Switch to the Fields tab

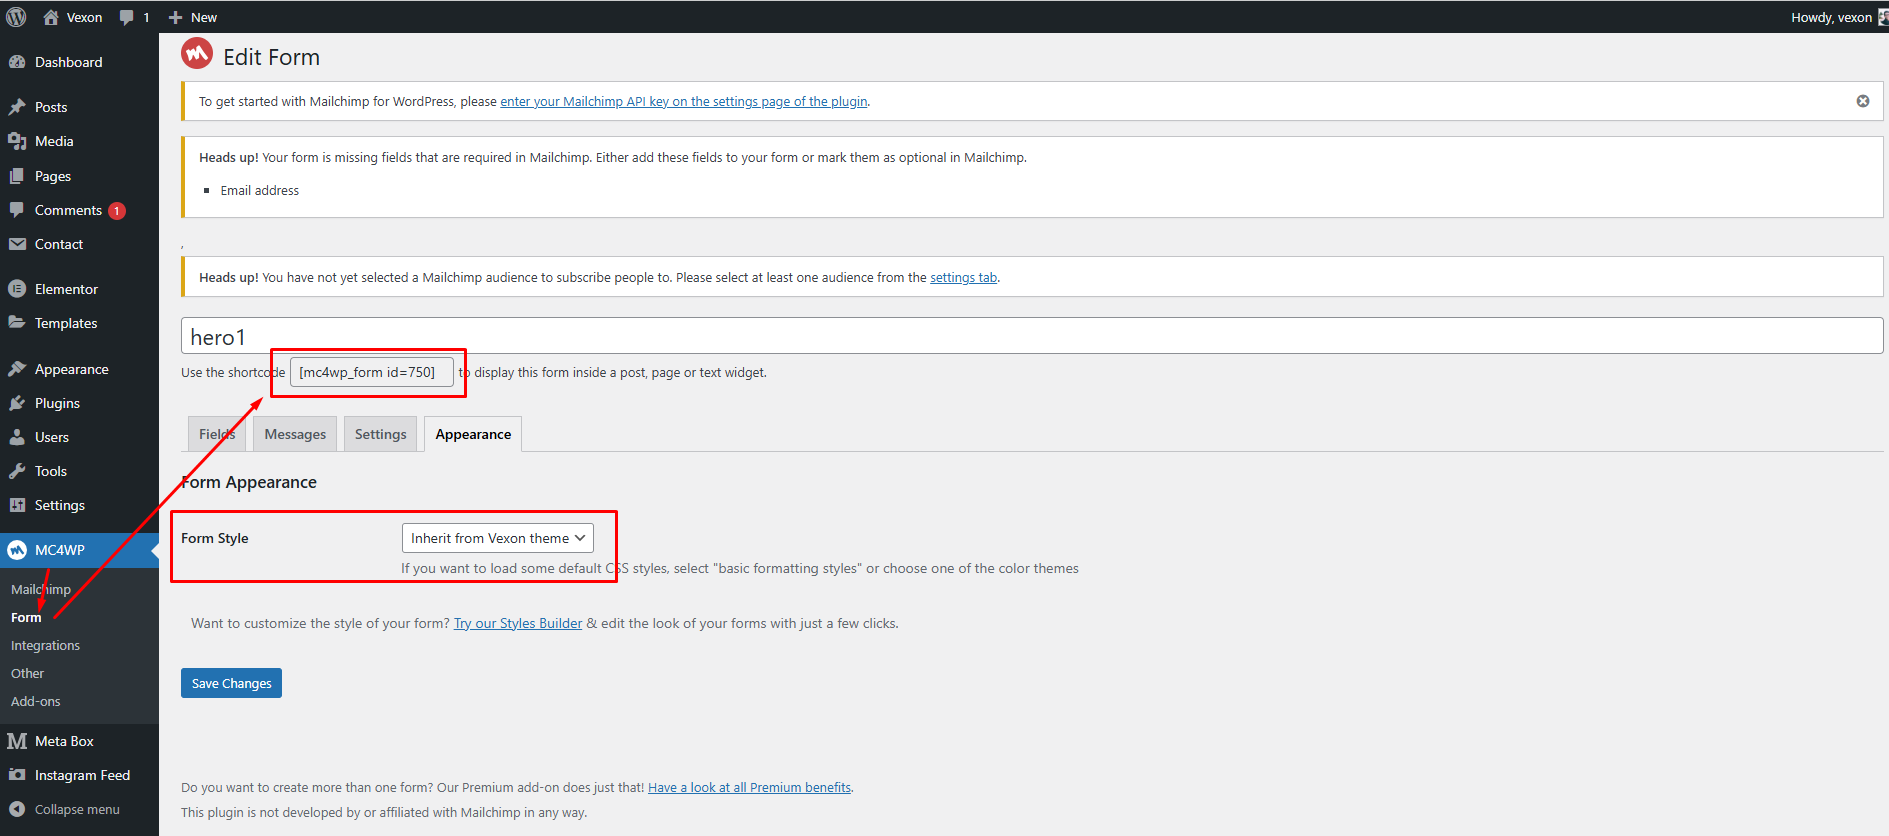click(x=217, y=434)
